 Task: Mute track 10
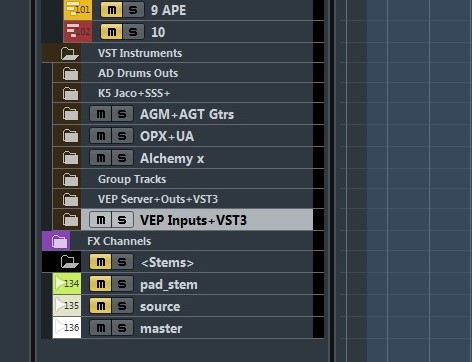[112, 32]
